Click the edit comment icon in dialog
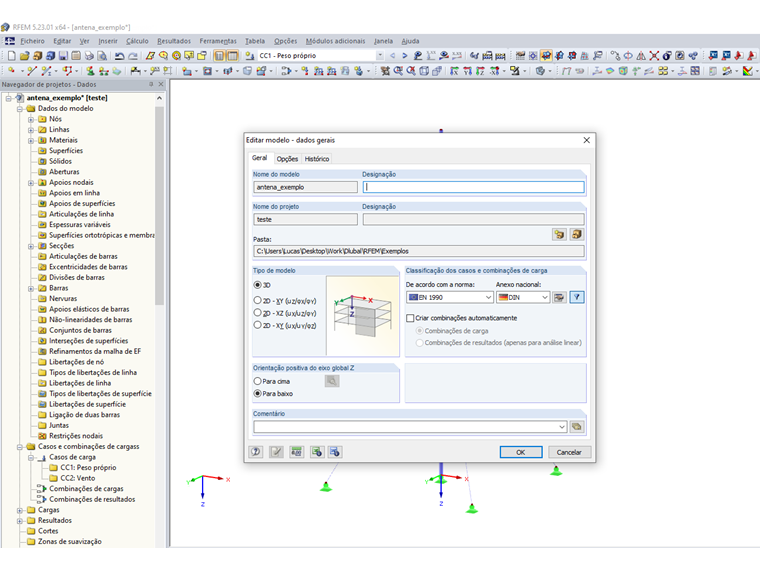760x570 pixels. point(276,452)
